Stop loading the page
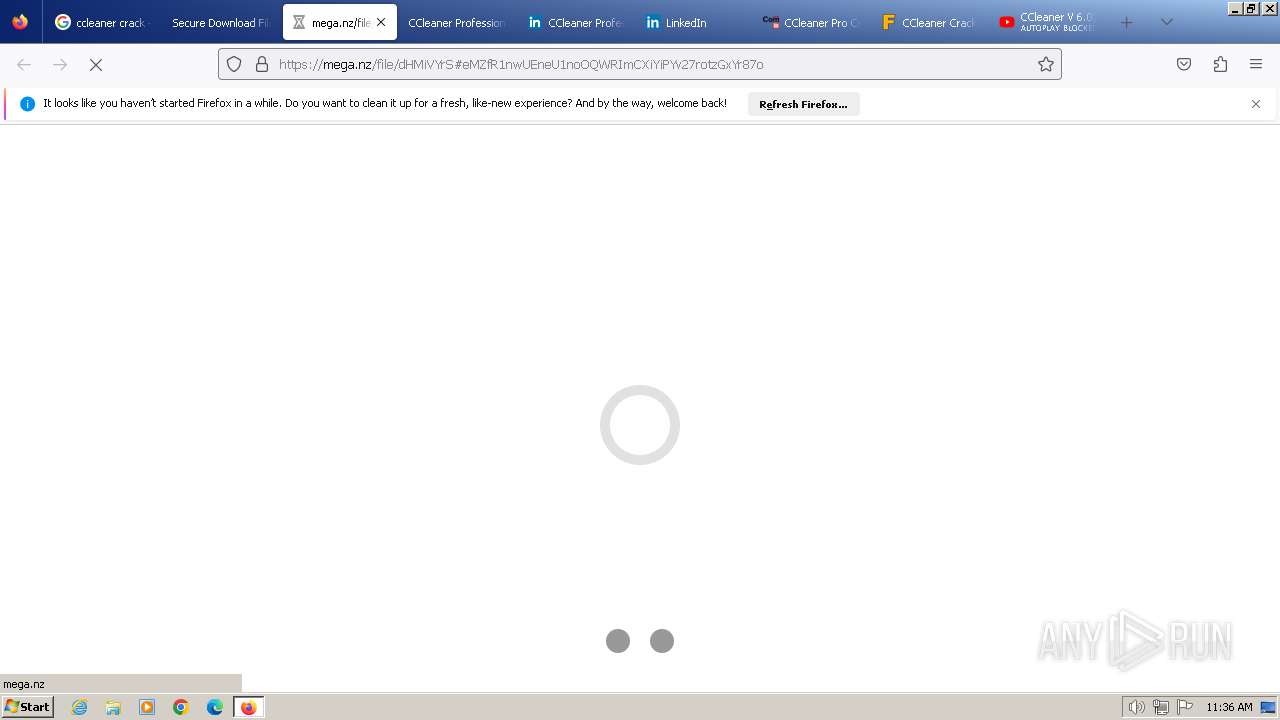 [96, 64]
